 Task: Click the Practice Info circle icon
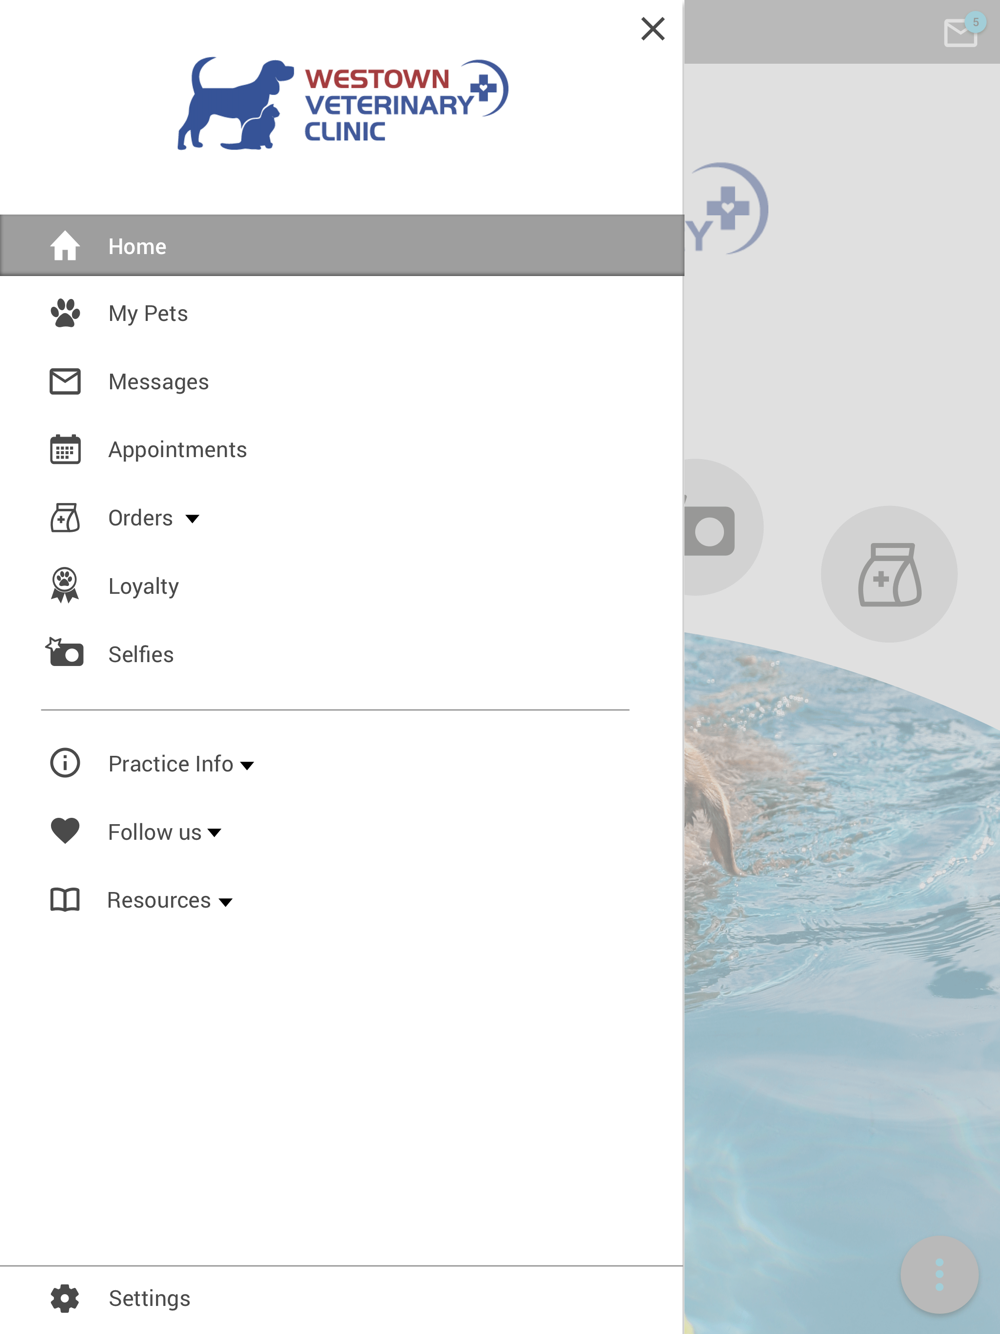point(65,763)
